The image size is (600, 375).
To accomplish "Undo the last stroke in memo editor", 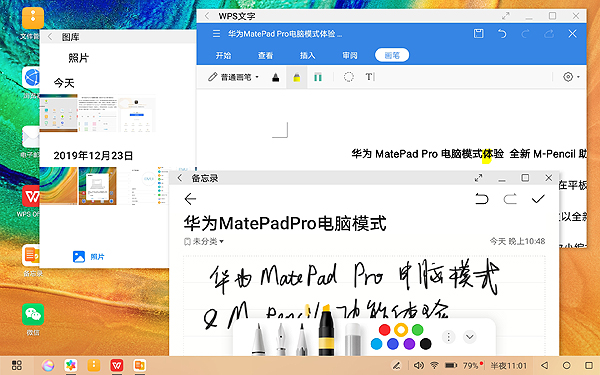I will point(482,199).
